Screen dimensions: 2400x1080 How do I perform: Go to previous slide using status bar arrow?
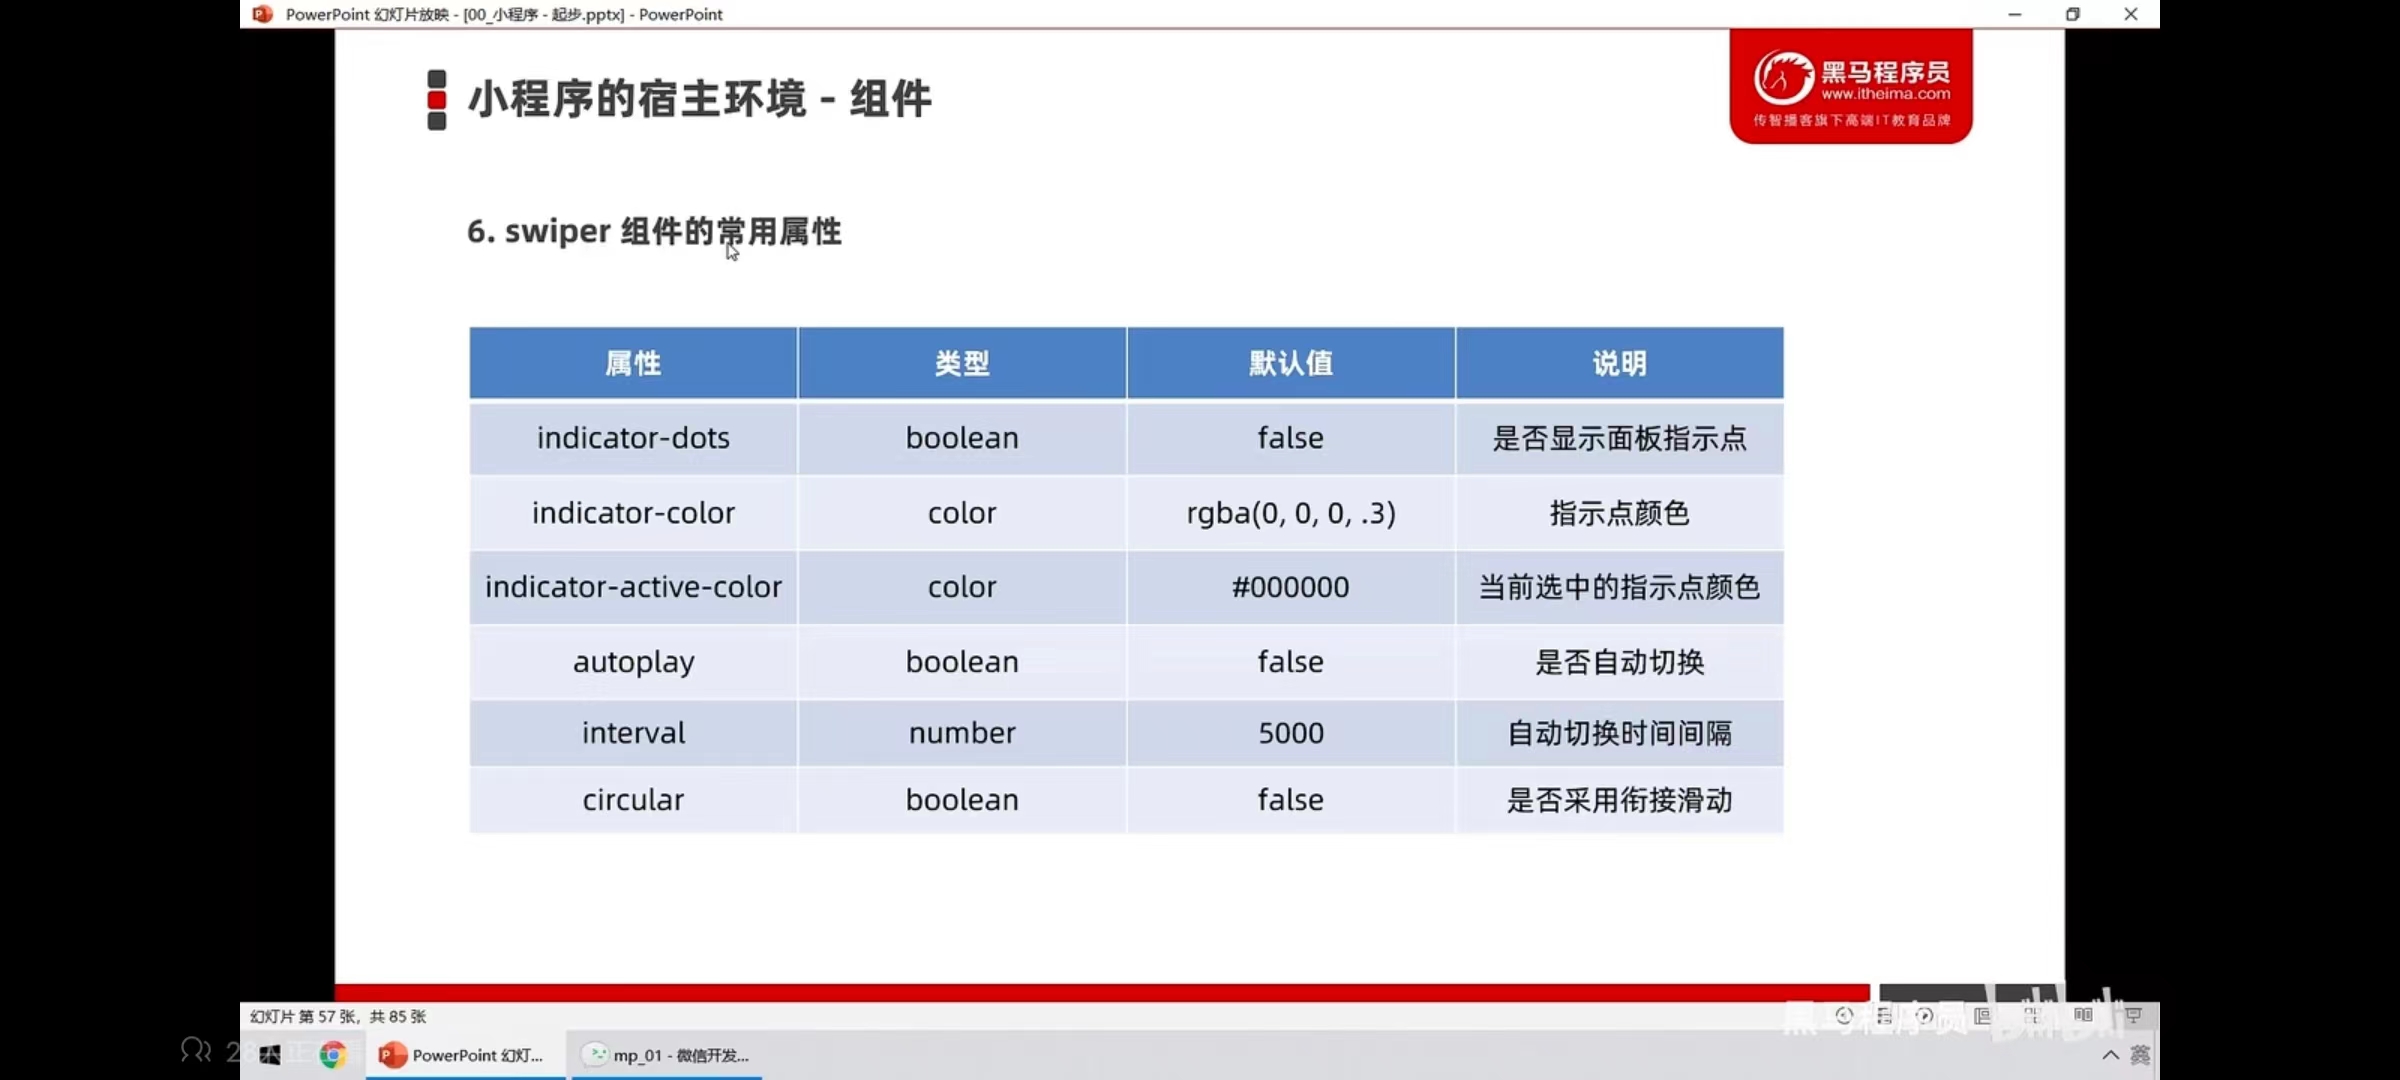[1845, 1016]
